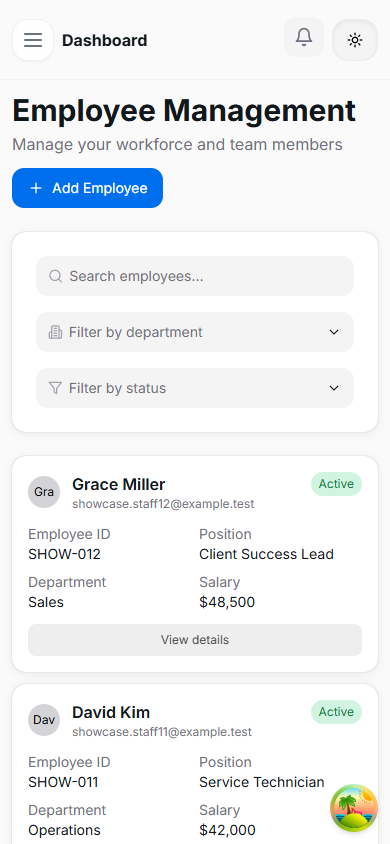
Task: Select David Kim's name
Action: point(111,713)
